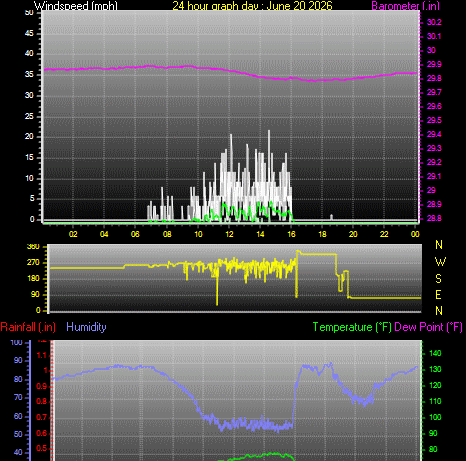Click the 28.8 barometer scale value
Image resolution: width=466 pixels, height=461 pixels.
[434, 218]
